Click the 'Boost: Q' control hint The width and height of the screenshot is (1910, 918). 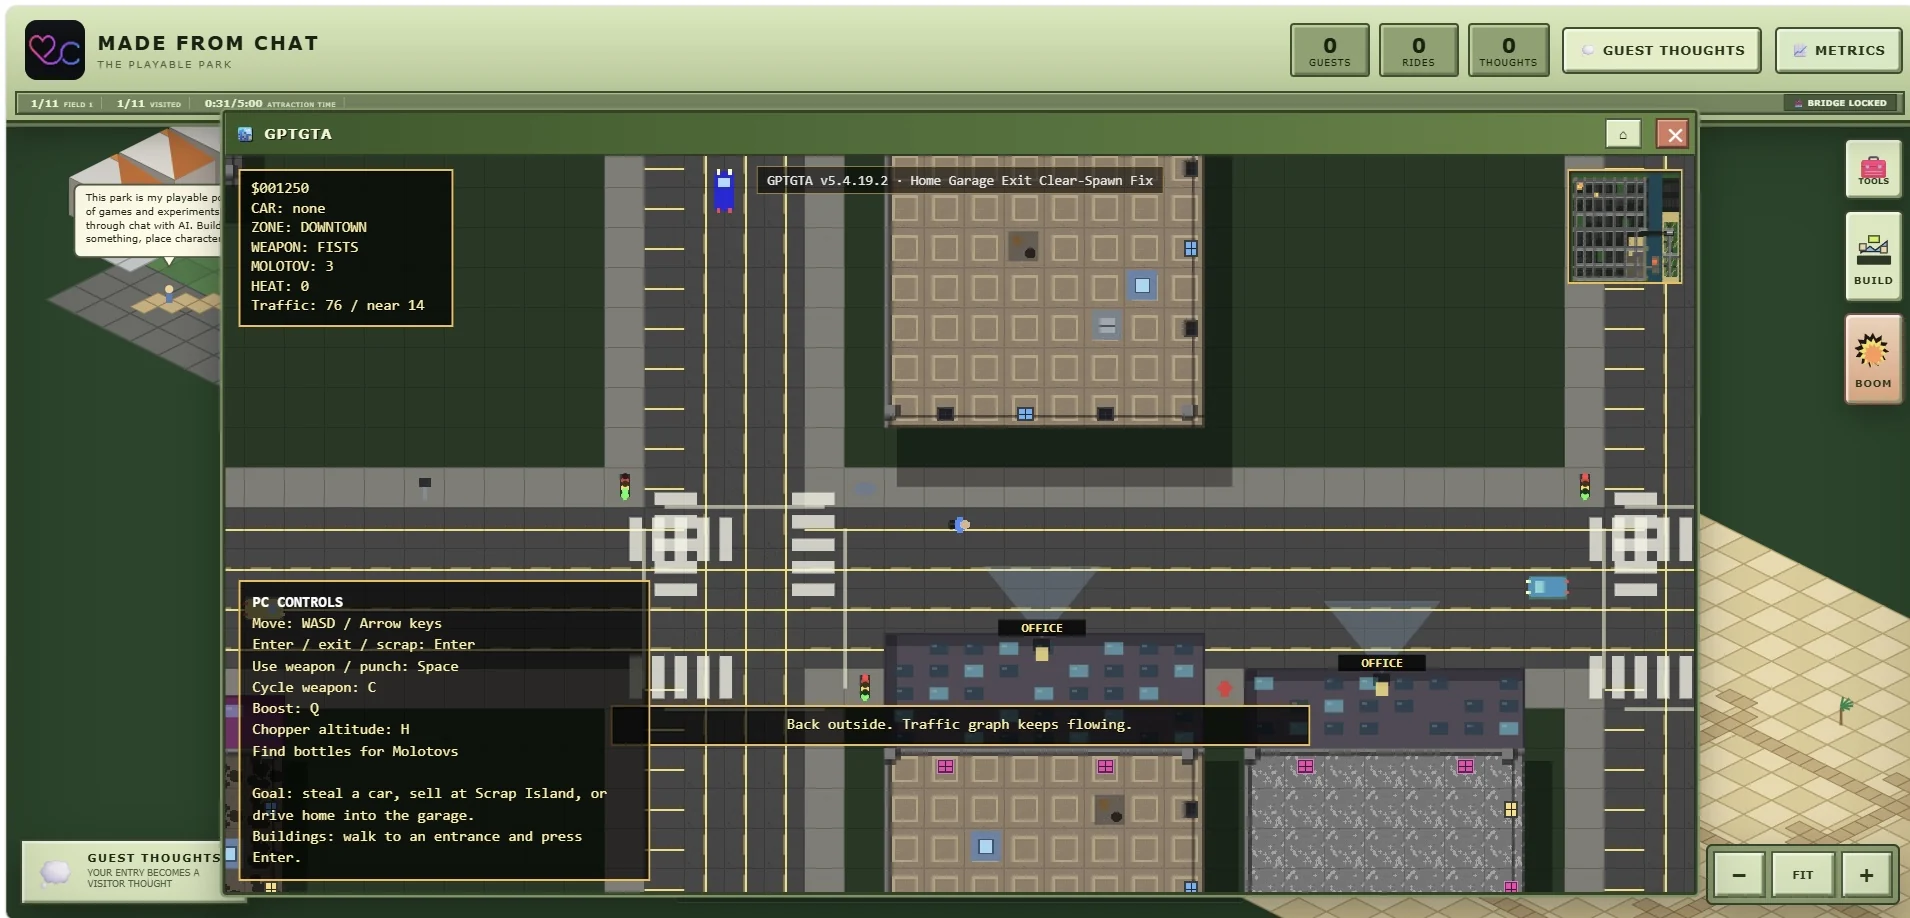pos(286,708)
